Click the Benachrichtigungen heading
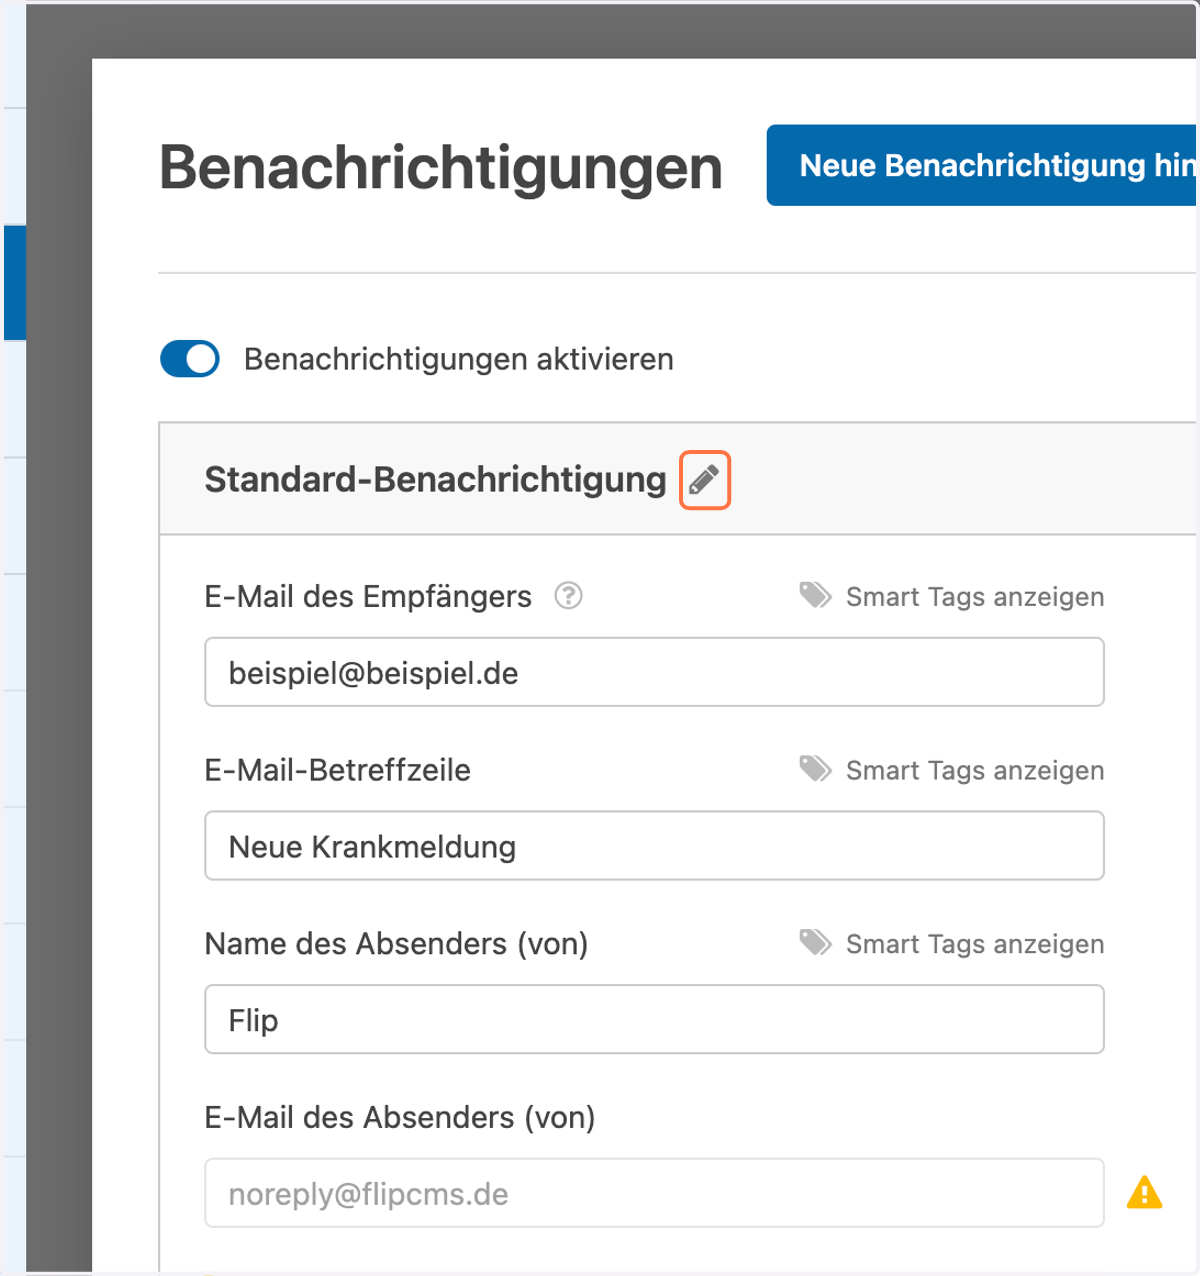The image size is (1200, 1276). [441, 168]
